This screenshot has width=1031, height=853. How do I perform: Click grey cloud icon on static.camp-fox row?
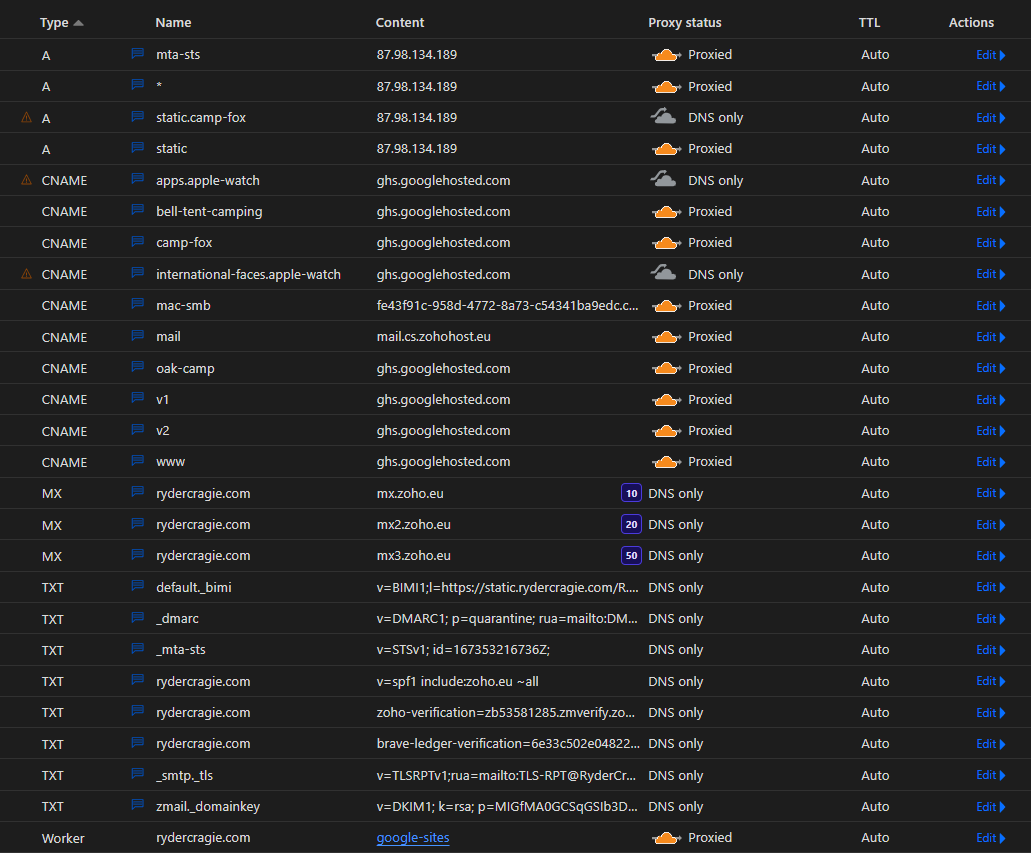click(x=663, y=116)
